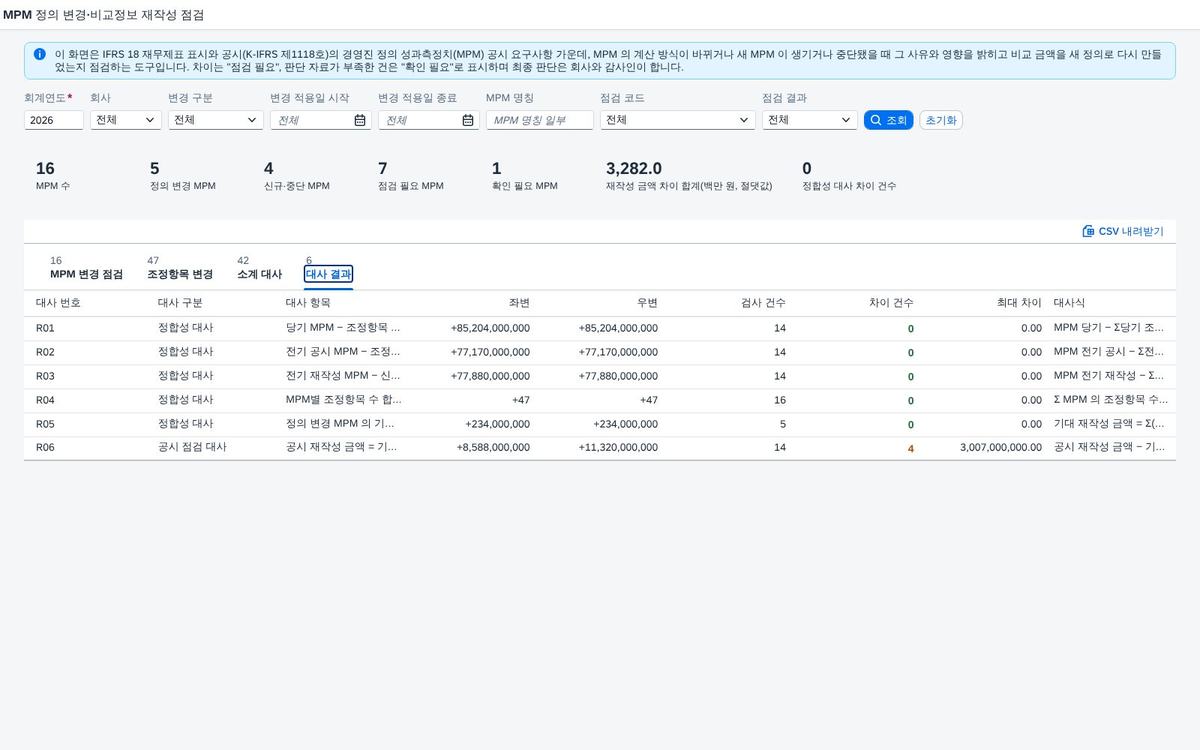Click the 조회 search button
Viewport: 1200px width, 750px height.
pyautogui.click(x=889, y=120)
